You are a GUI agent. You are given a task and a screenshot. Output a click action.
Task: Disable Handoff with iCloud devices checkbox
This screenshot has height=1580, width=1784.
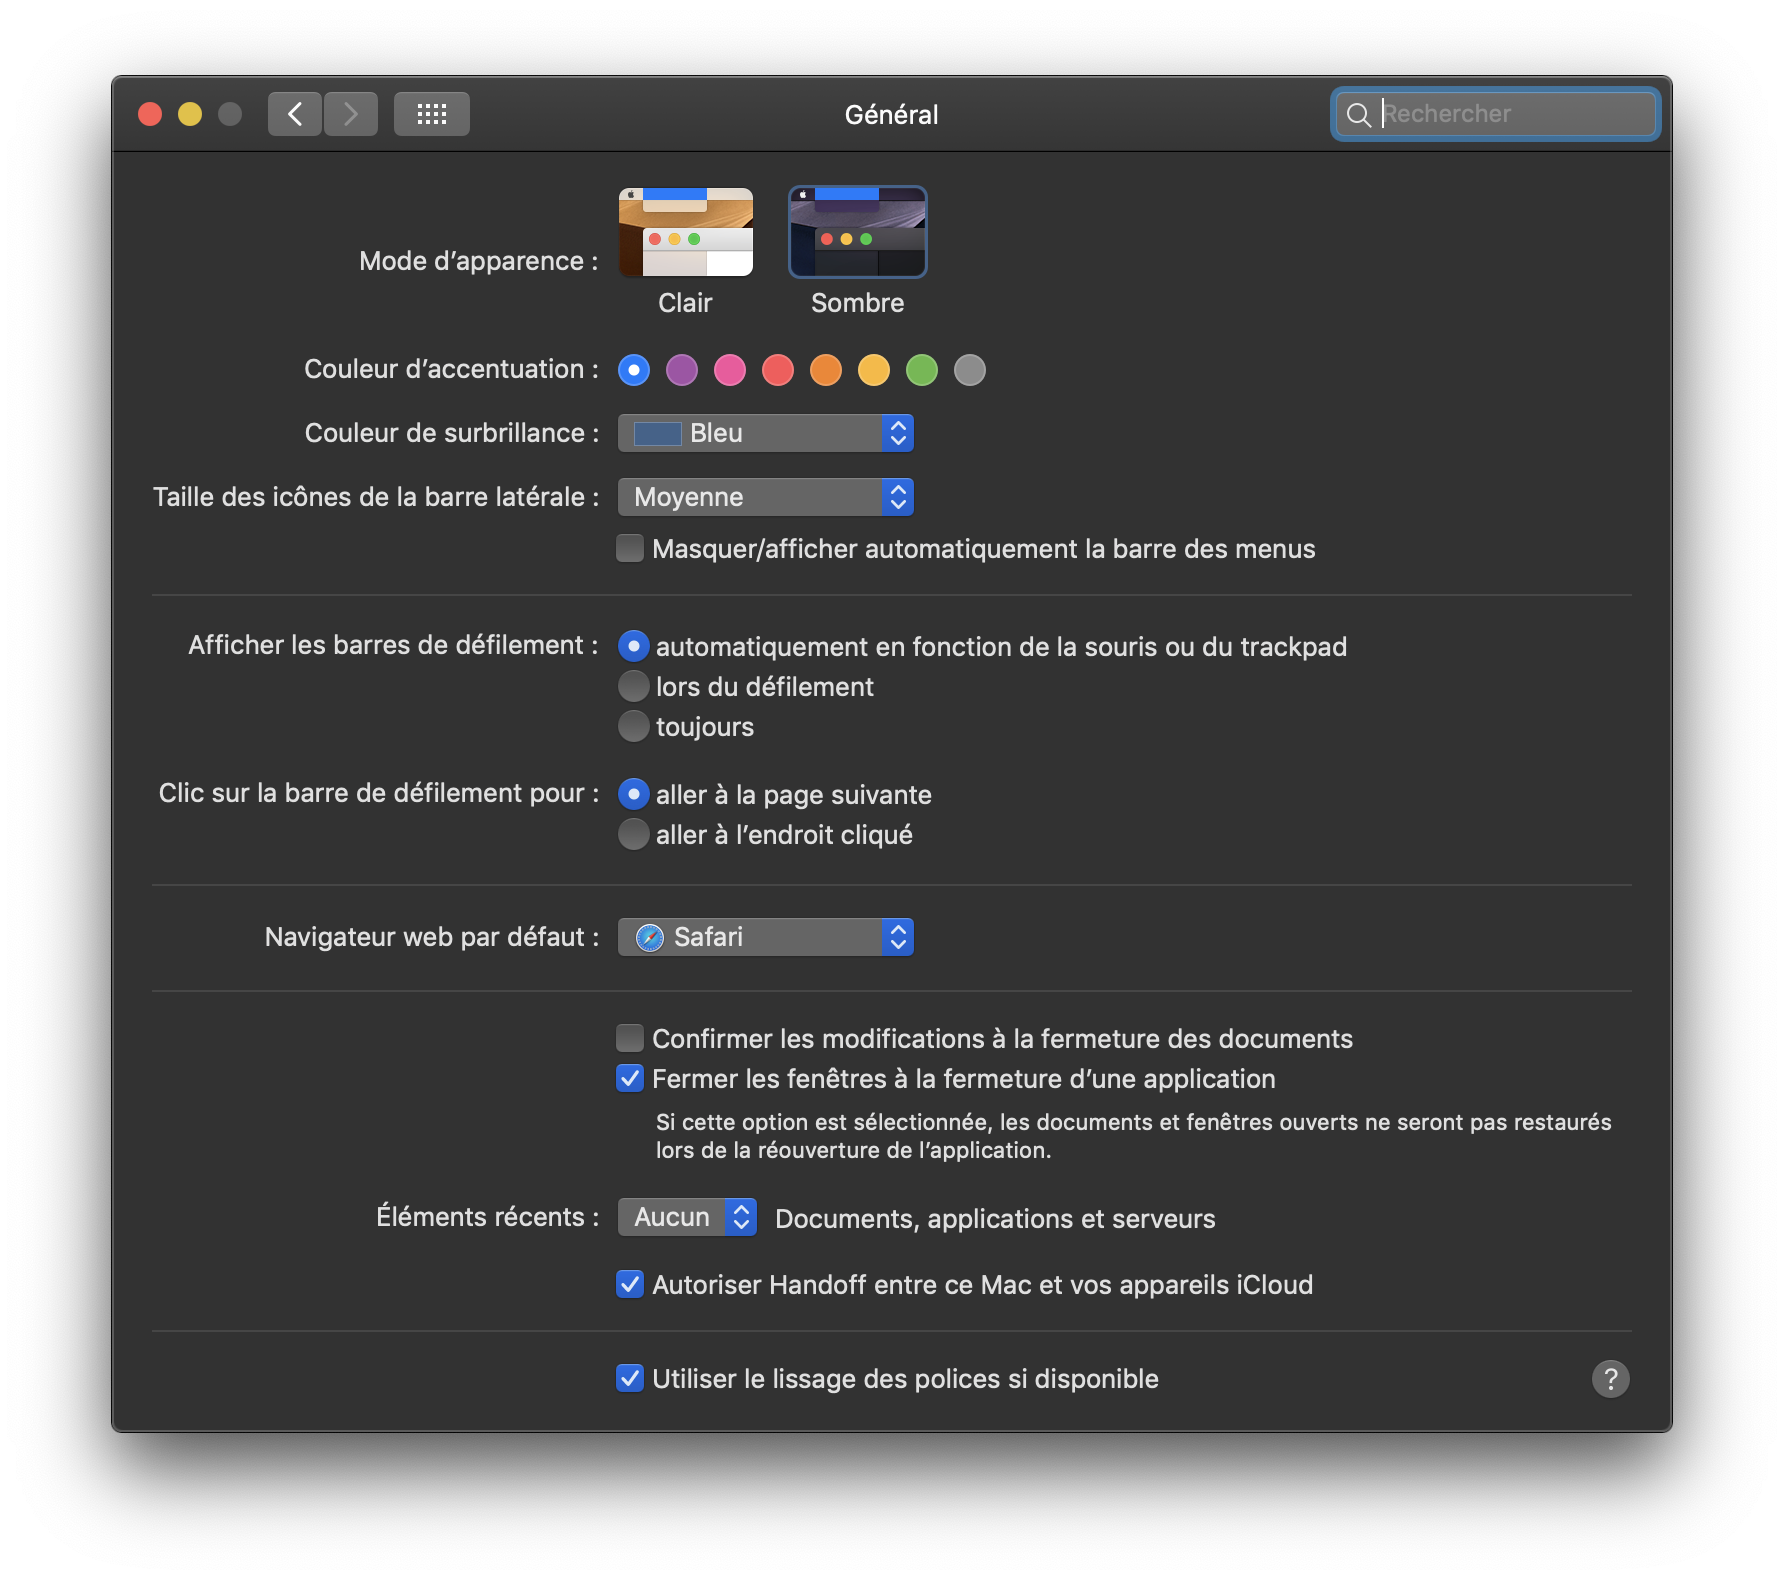[x=630, y=1285]
